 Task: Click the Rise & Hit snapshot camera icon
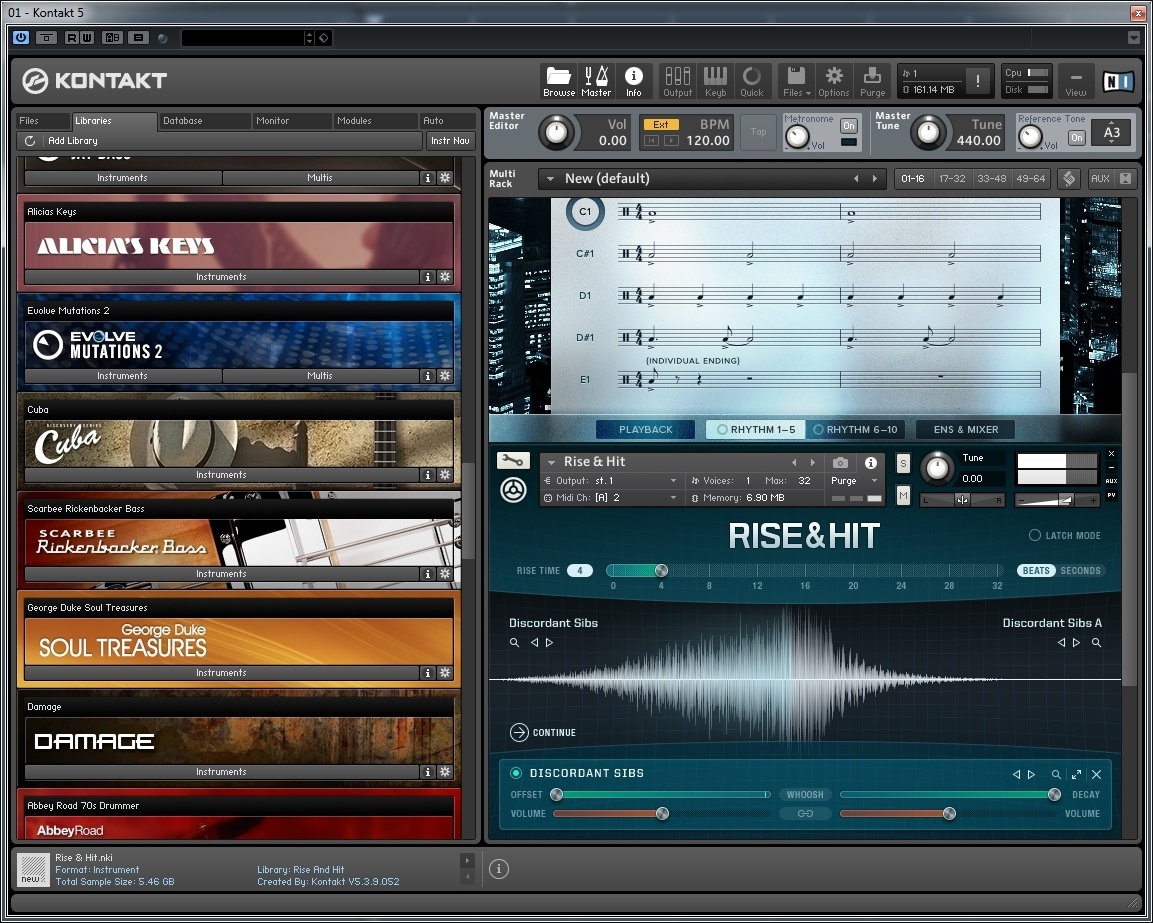tap(840, 463)
